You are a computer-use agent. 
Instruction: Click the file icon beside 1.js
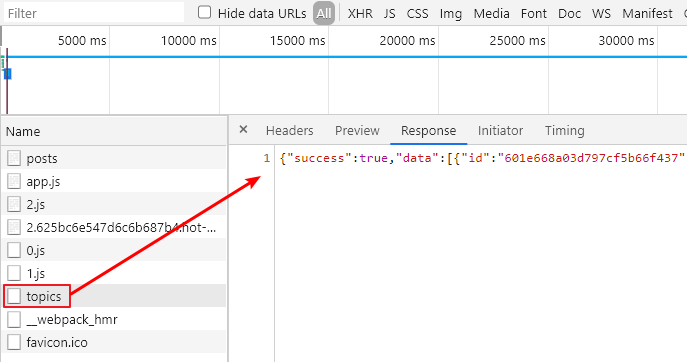pyautogui.click(x=14, y=273)
